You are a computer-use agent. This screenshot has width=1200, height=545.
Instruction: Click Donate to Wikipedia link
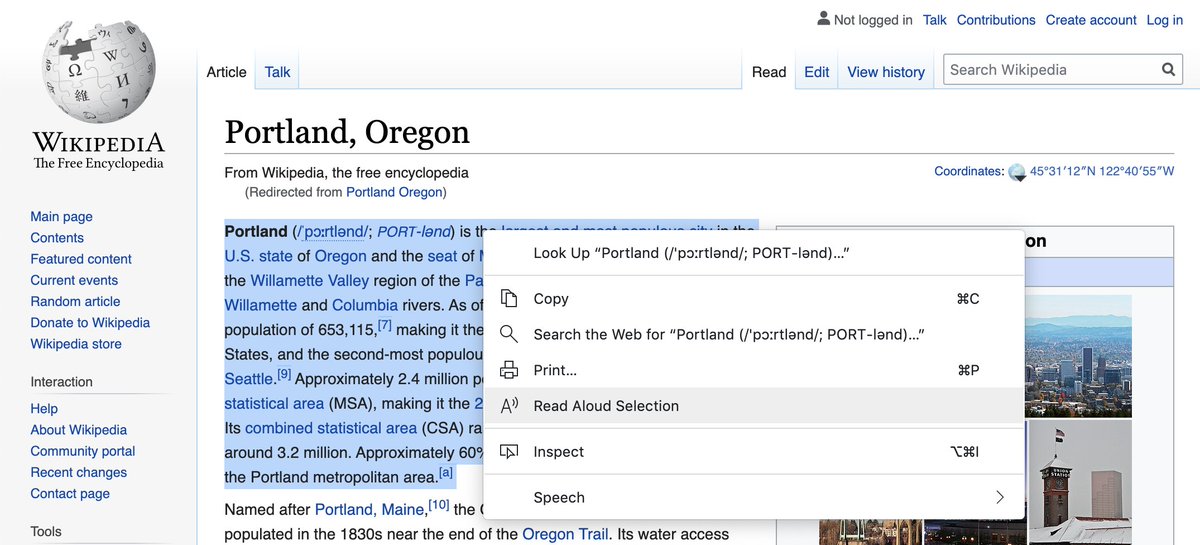click(x=90, y=322)
